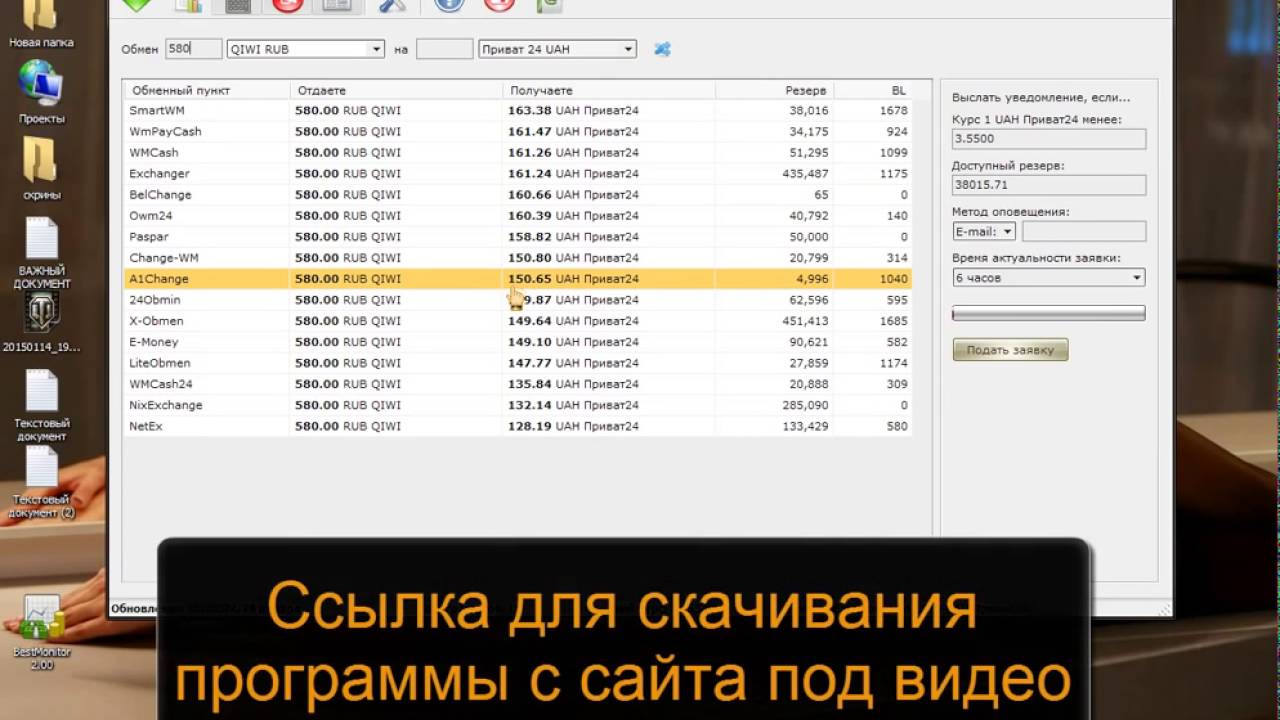The width and height of the screenshot is (1280, 720).
Task: Sort by the Получаете column header
Action: tap(609, 90)
